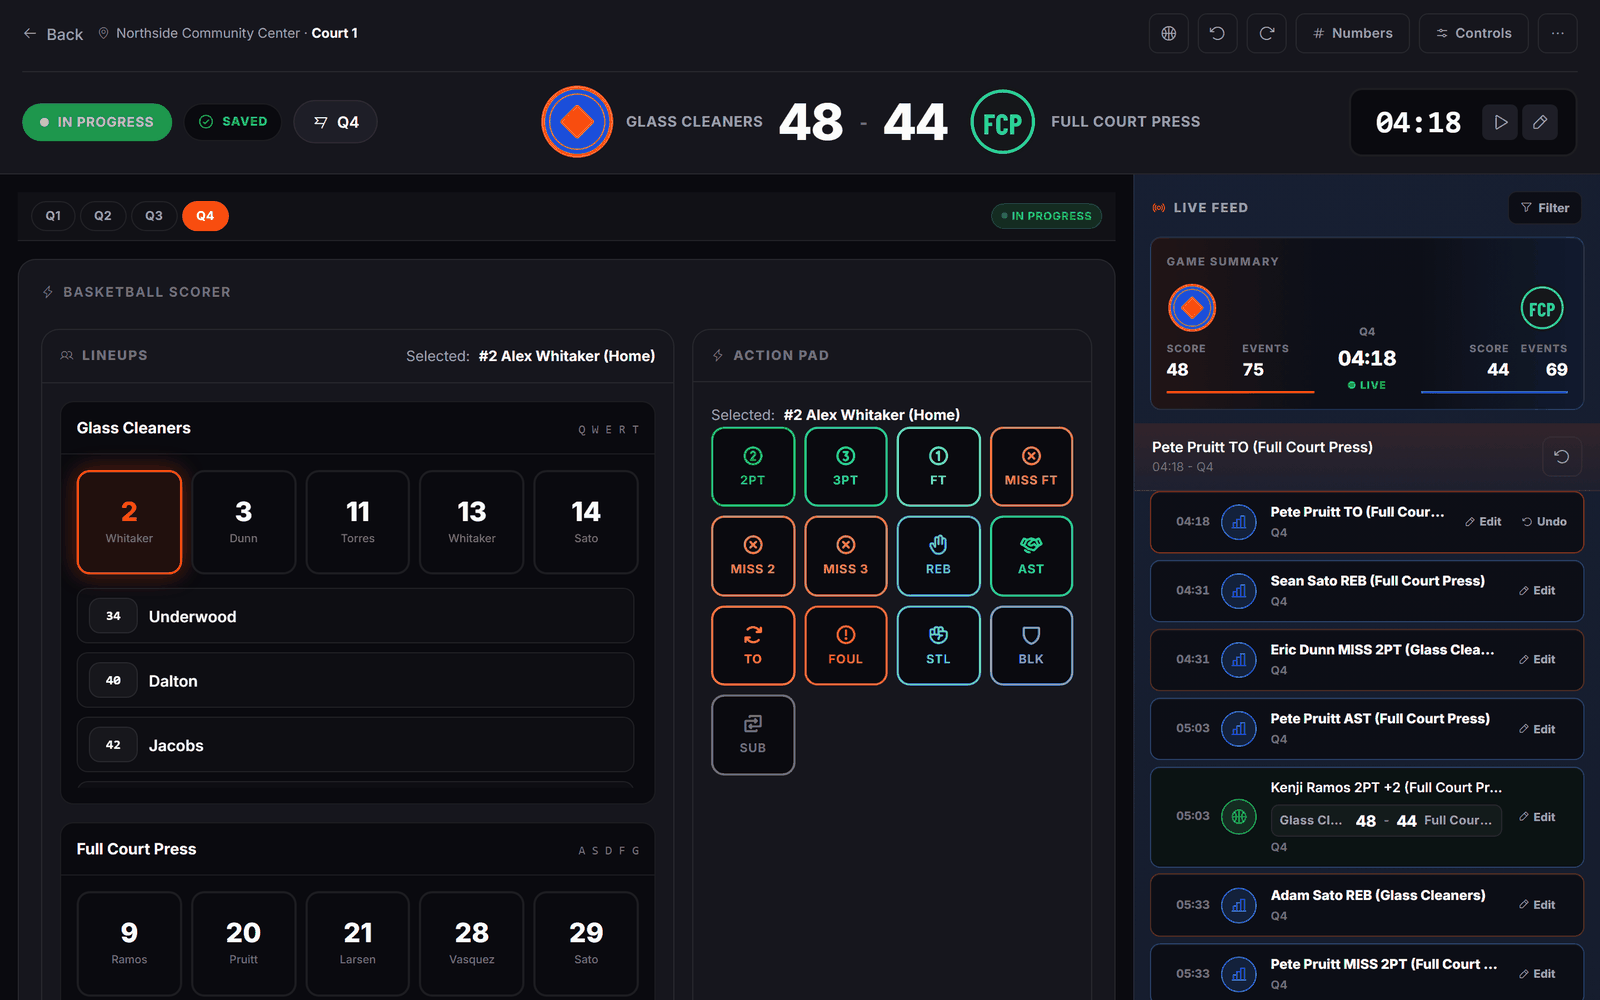Switch to Q2 tab
1600x1000 pixels.
pyautogui.click(x=103, y=216)
